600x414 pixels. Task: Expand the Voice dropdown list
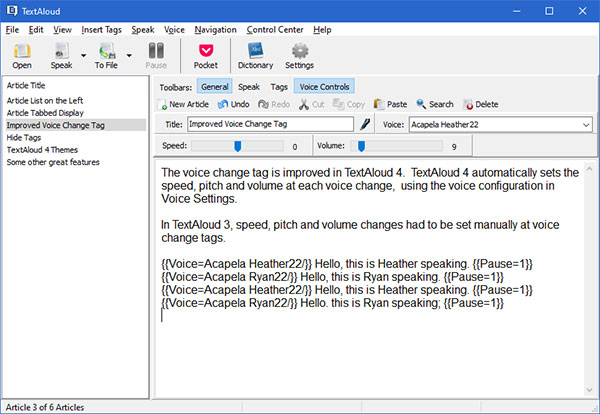(584, 124)
